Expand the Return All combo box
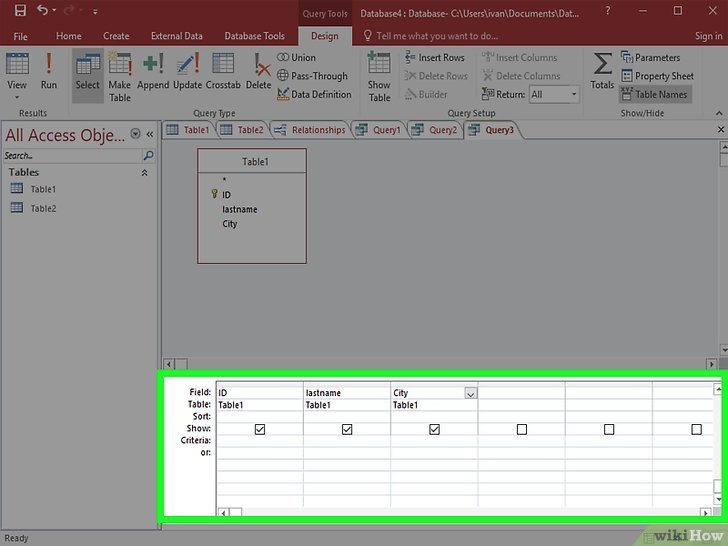The height and width of the screenshot is (546, 728). [x=574, y=94]
